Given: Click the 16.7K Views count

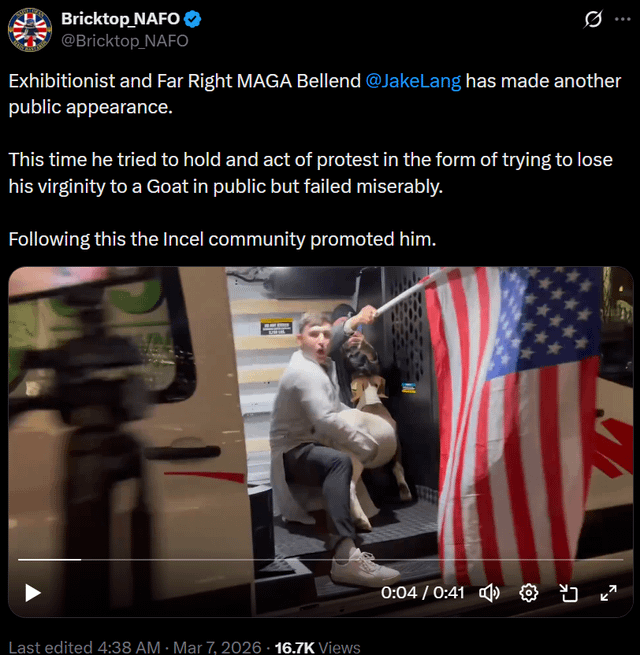Looking at the screenshot, I should 317,647.
